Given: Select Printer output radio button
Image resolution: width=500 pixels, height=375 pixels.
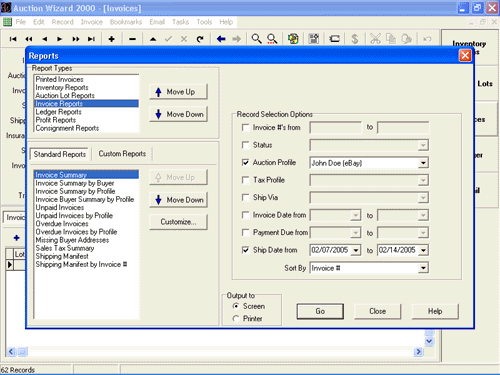Looking at the screenshot, I should 236,318.
